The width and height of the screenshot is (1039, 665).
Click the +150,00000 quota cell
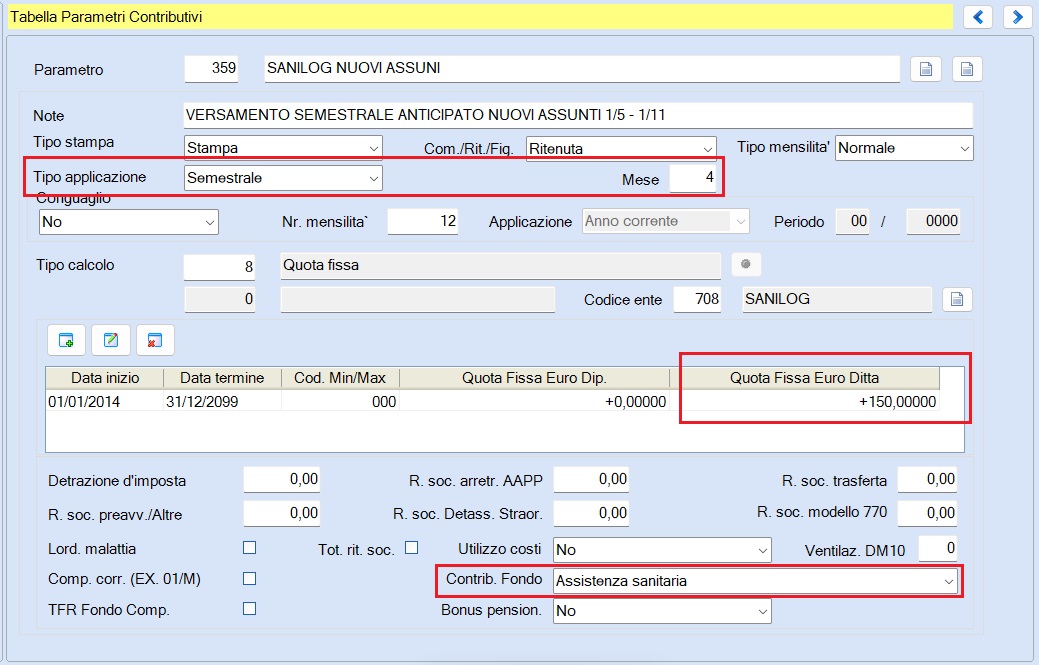(804, 401)
